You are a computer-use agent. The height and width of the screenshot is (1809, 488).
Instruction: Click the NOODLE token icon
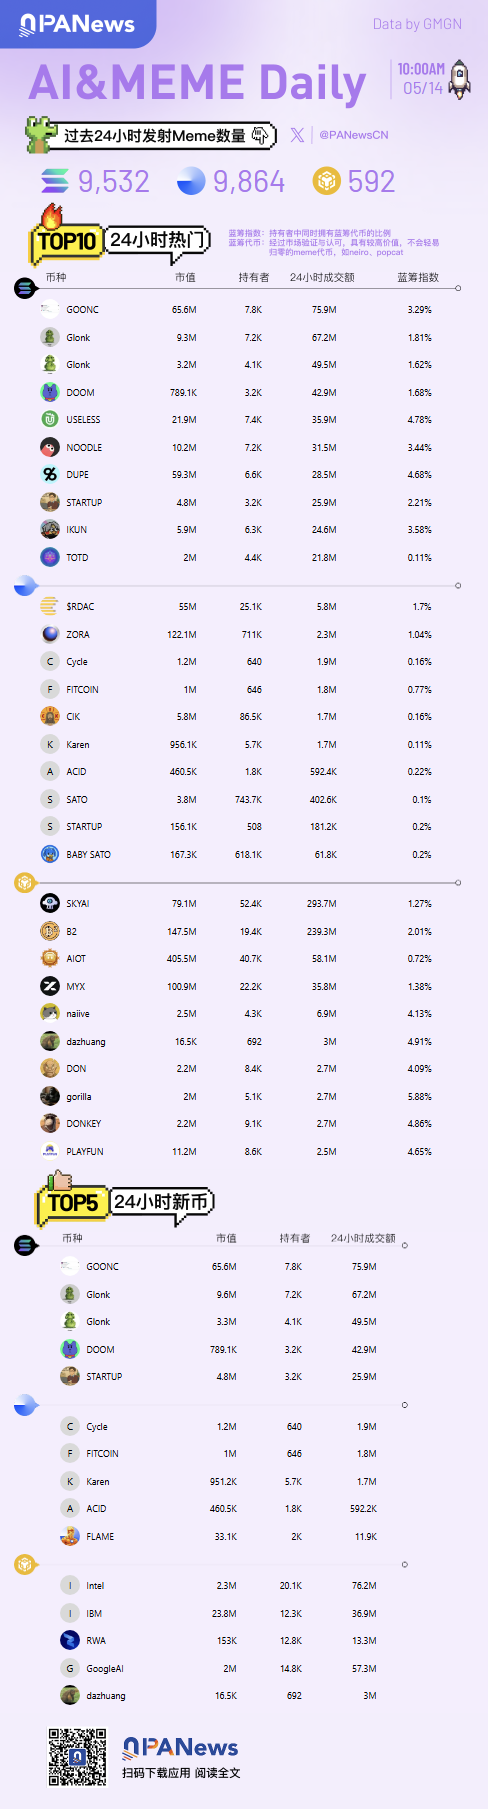[50, 447]
